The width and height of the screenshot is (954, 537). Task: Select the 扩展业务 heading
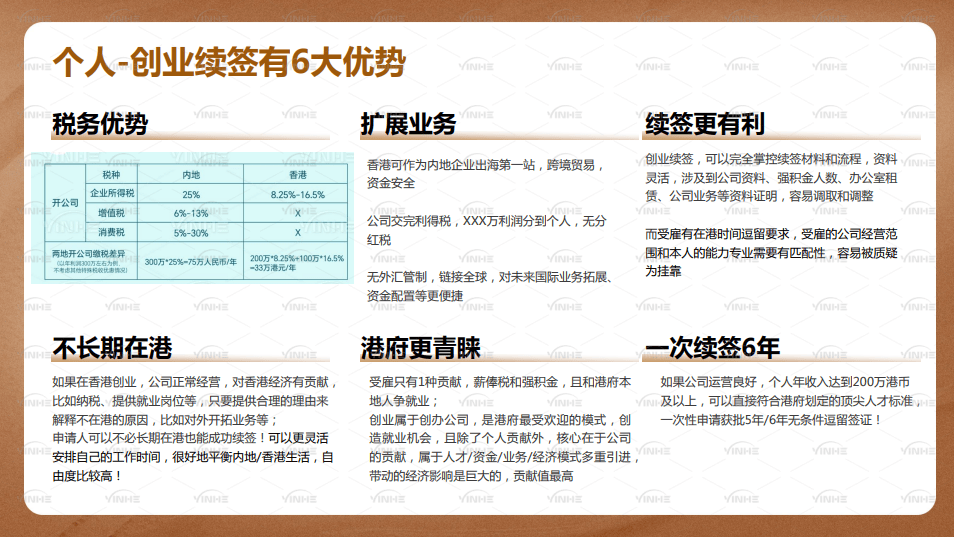[408, 125]
